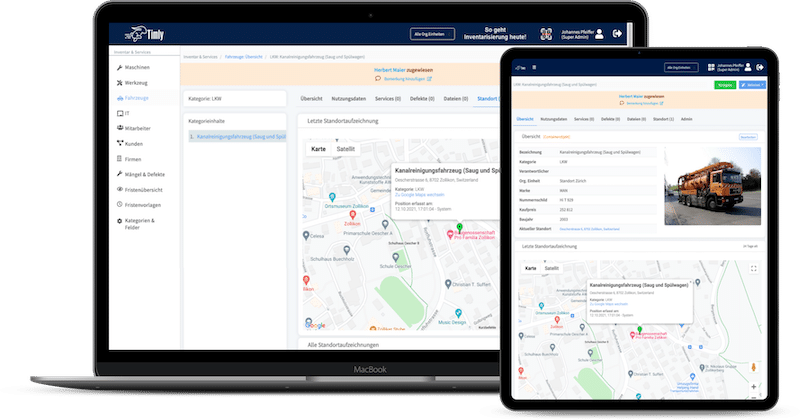Tap green vehicle marker on tablet map

[x=639, y=330]
